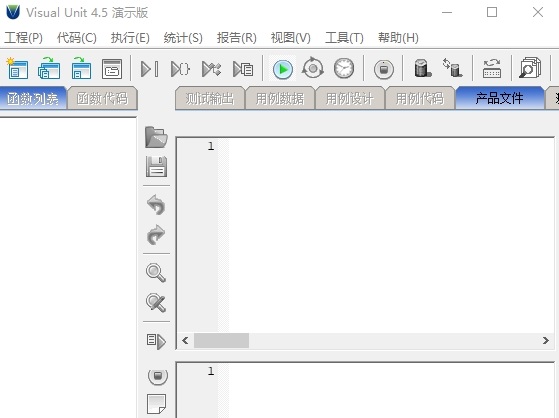Switch to the 函数代码 tab
This screenshot has width=559, height=418.
pyautogui.click(x=102, y=98)
